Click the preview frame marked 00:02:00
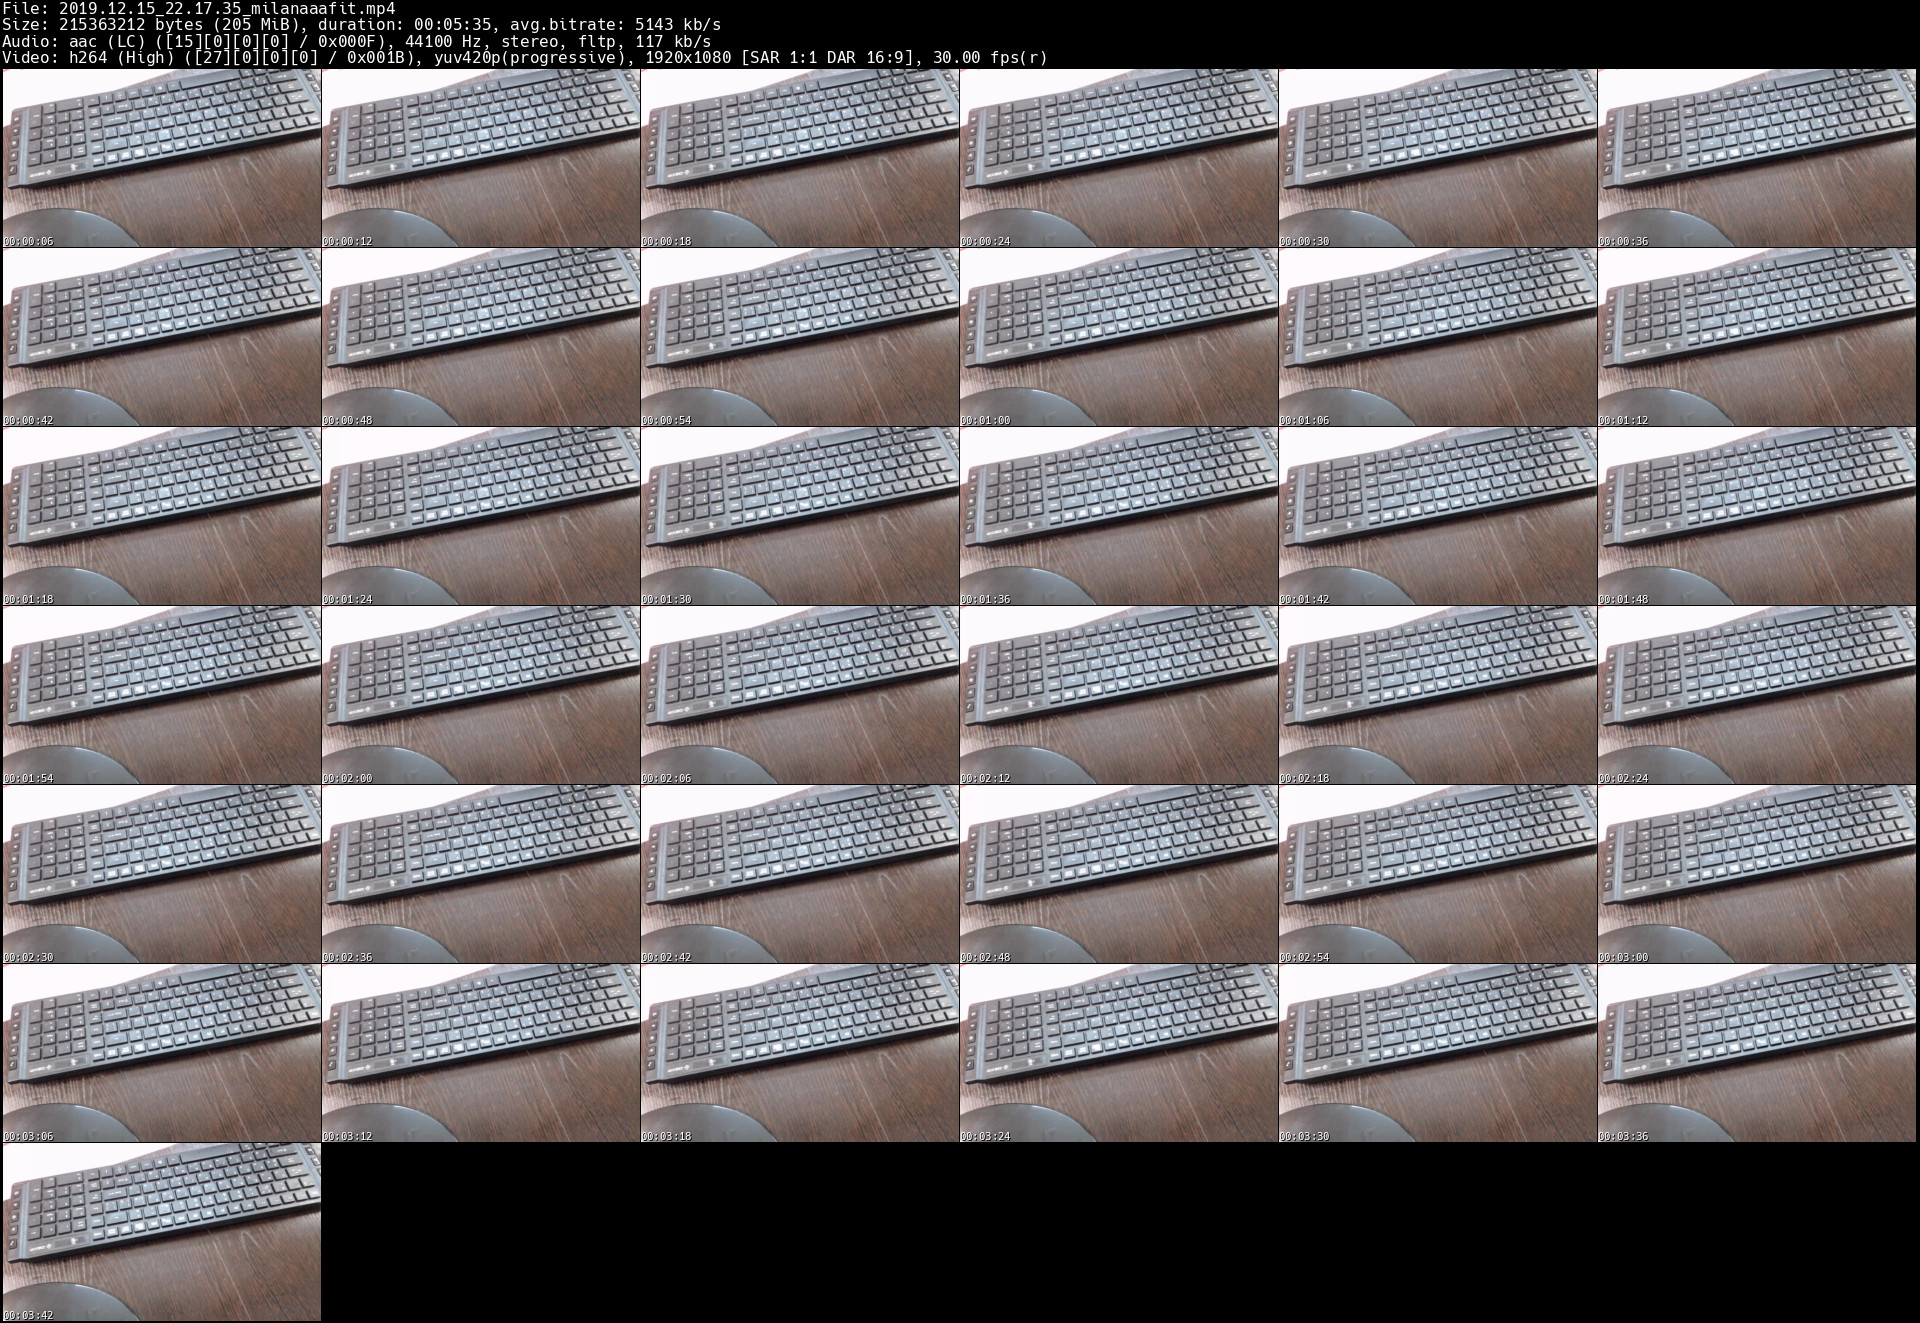Screen dimensions: 1920x1323 tap(481, 695)
